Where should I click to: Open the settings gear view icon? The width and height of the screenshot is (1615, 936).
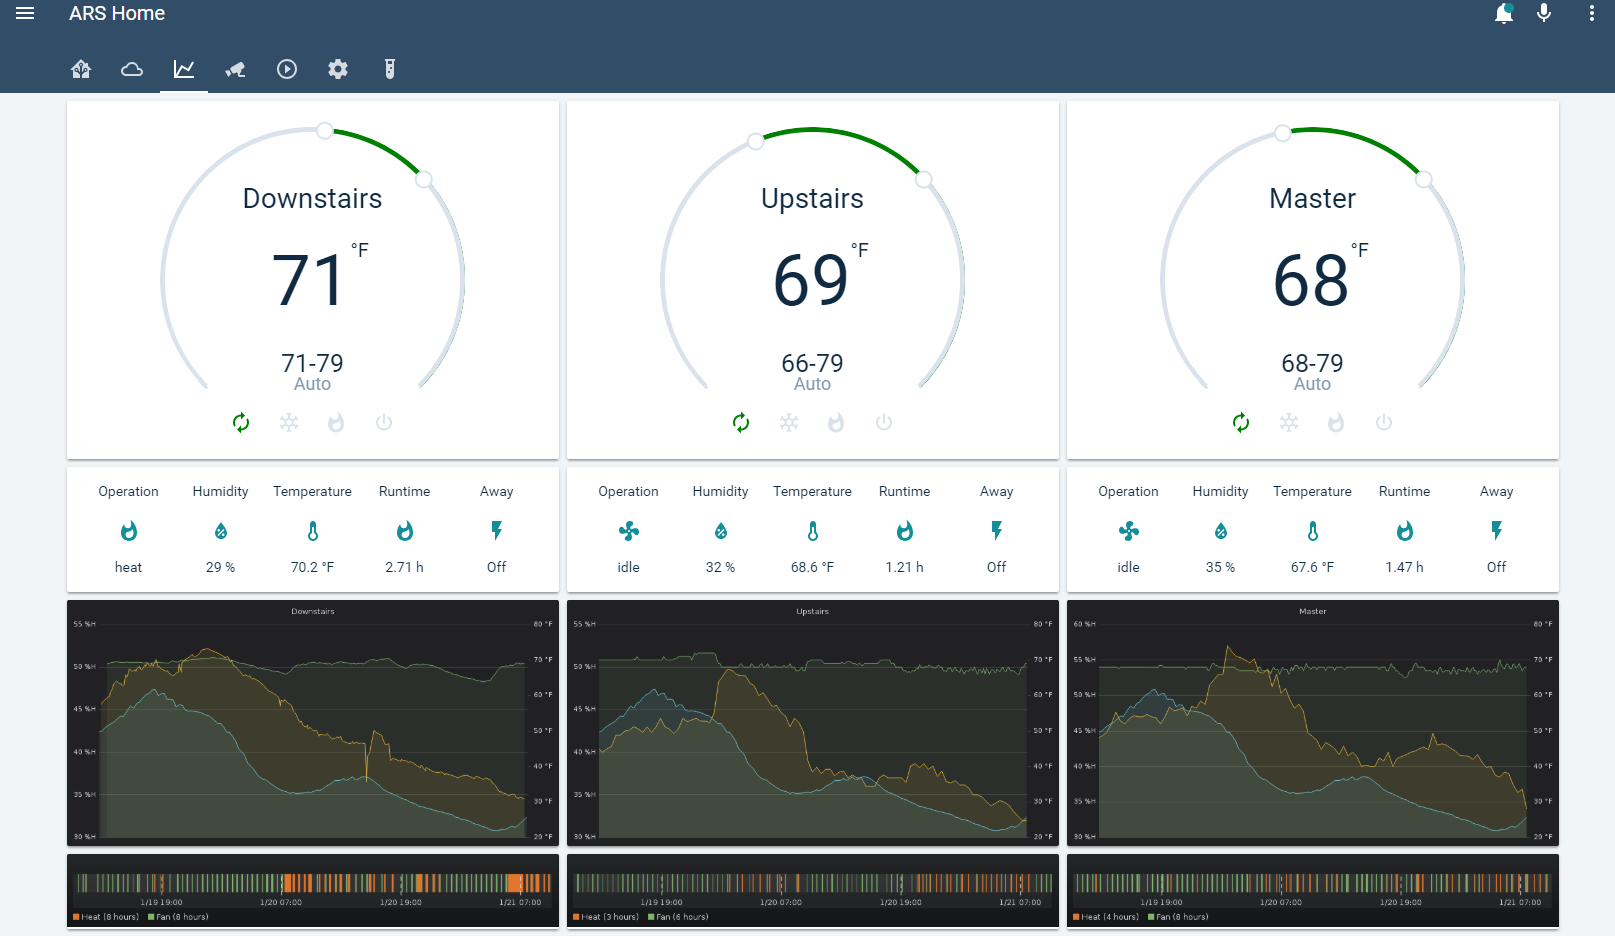(337, 69)
